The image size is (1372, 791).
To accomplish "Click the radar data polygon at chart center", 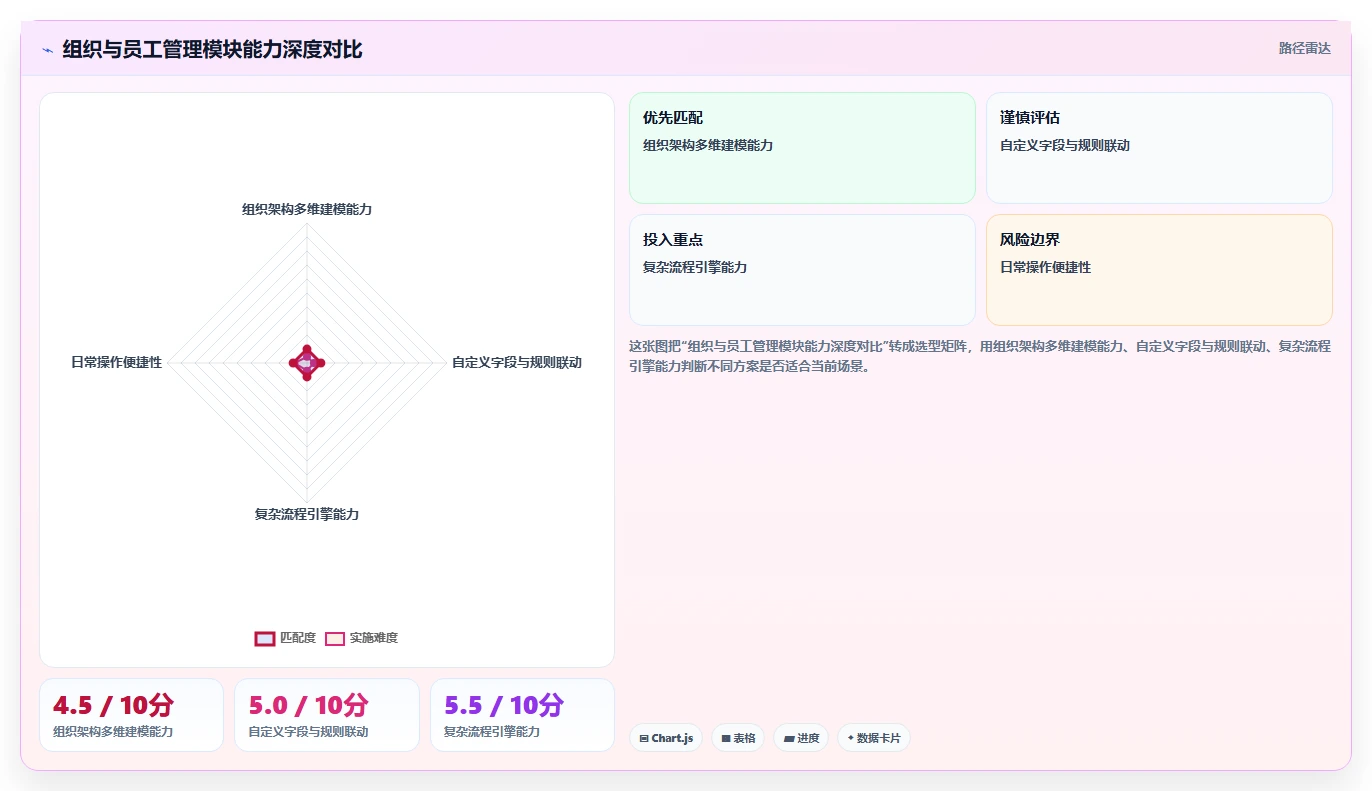I will 307,362.
